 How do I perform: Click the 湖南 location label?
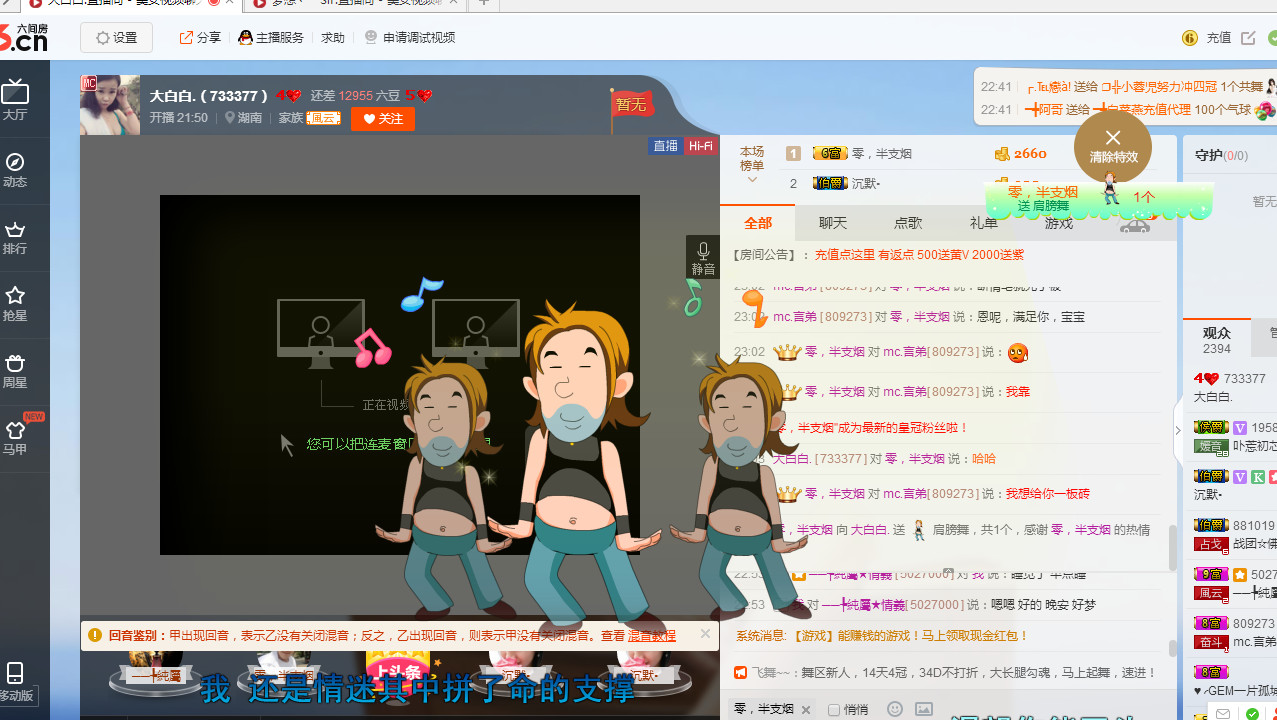coord(244,118)
